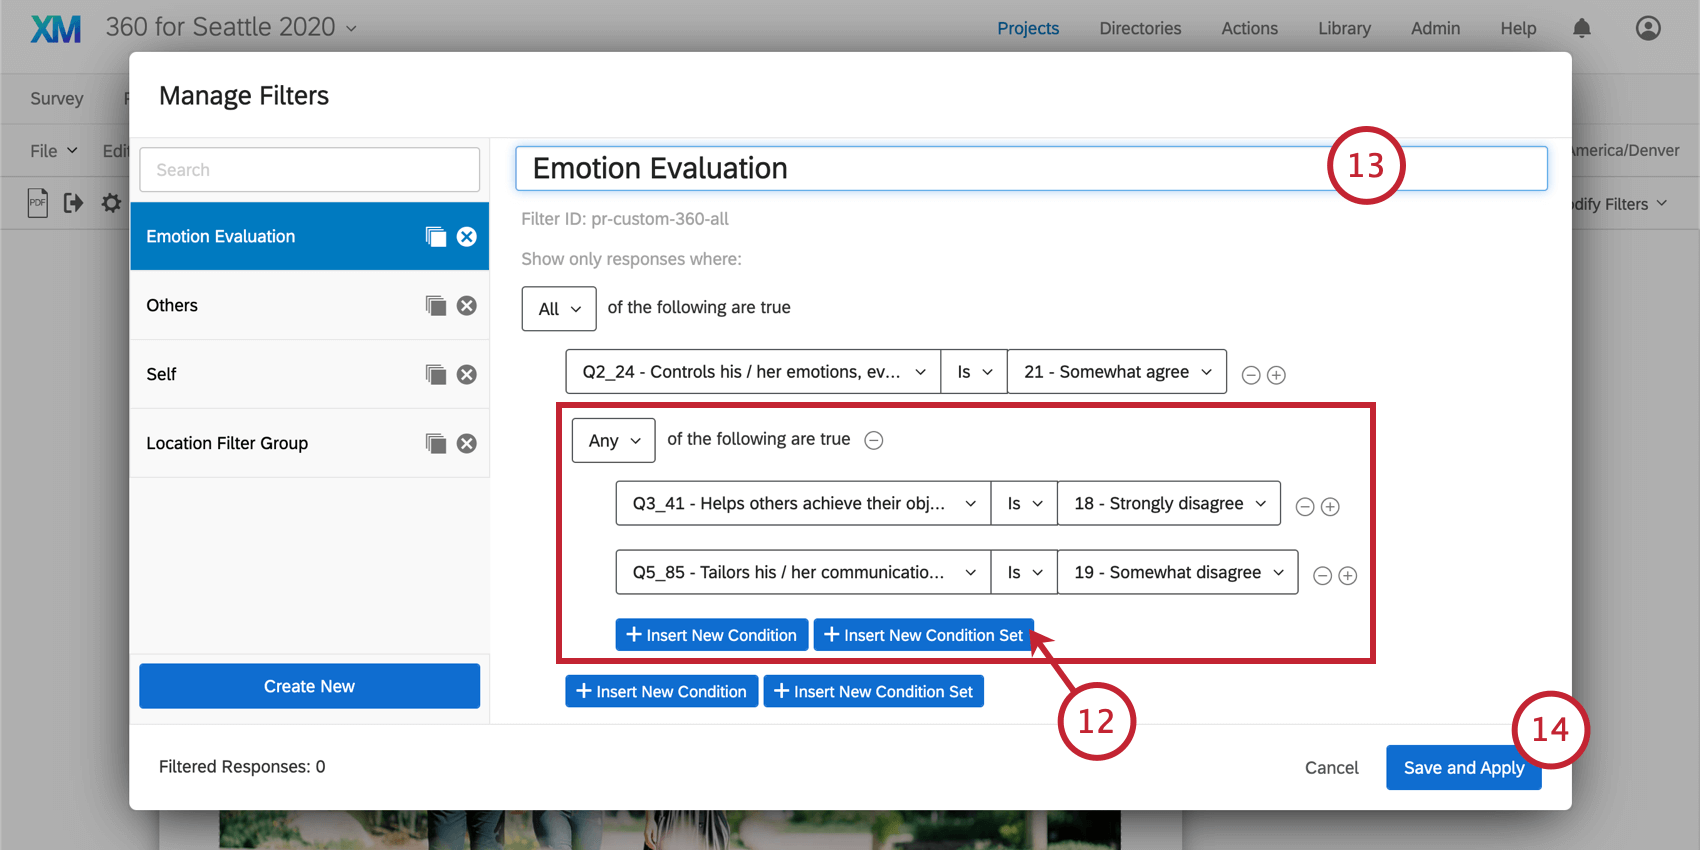Add condition after Q3_41 row

click(x=1330, y=507)
